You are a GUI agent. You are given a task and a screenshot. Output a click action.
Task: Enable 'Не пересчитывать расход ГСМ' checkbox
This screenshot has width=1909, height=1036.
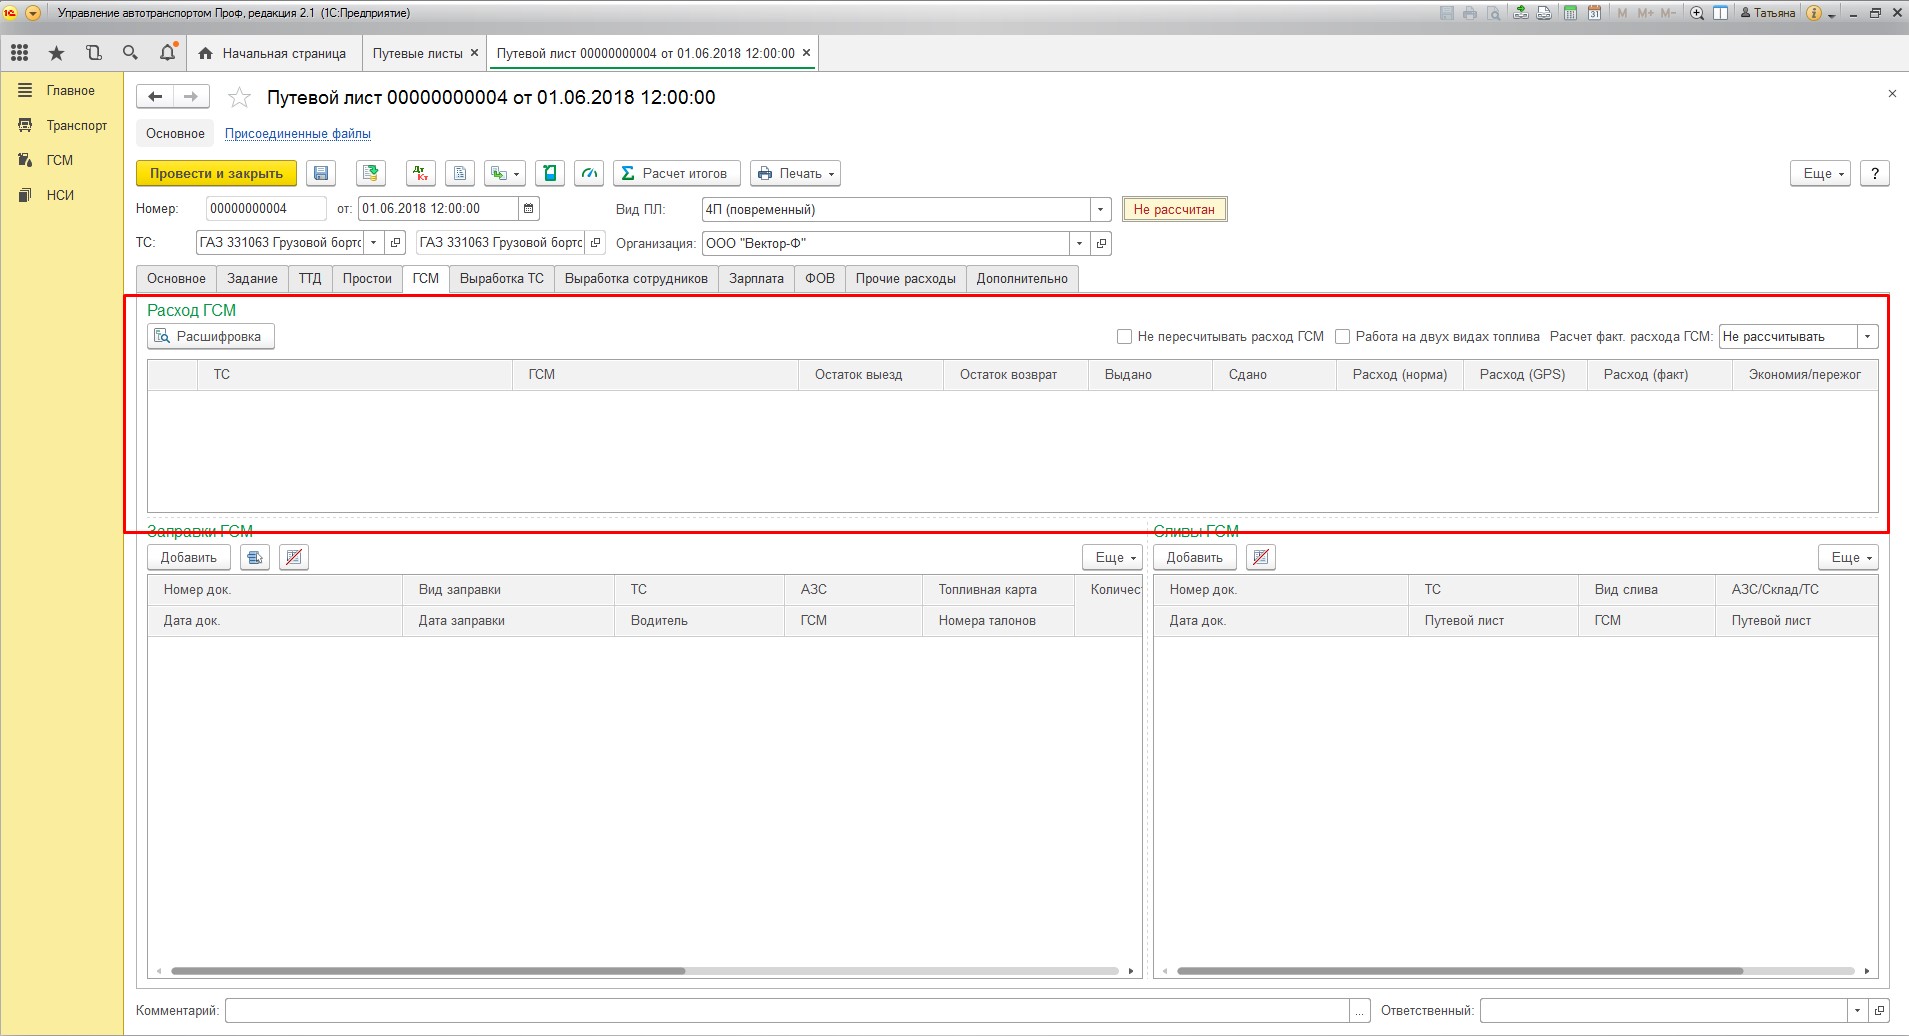point(1124,337)
